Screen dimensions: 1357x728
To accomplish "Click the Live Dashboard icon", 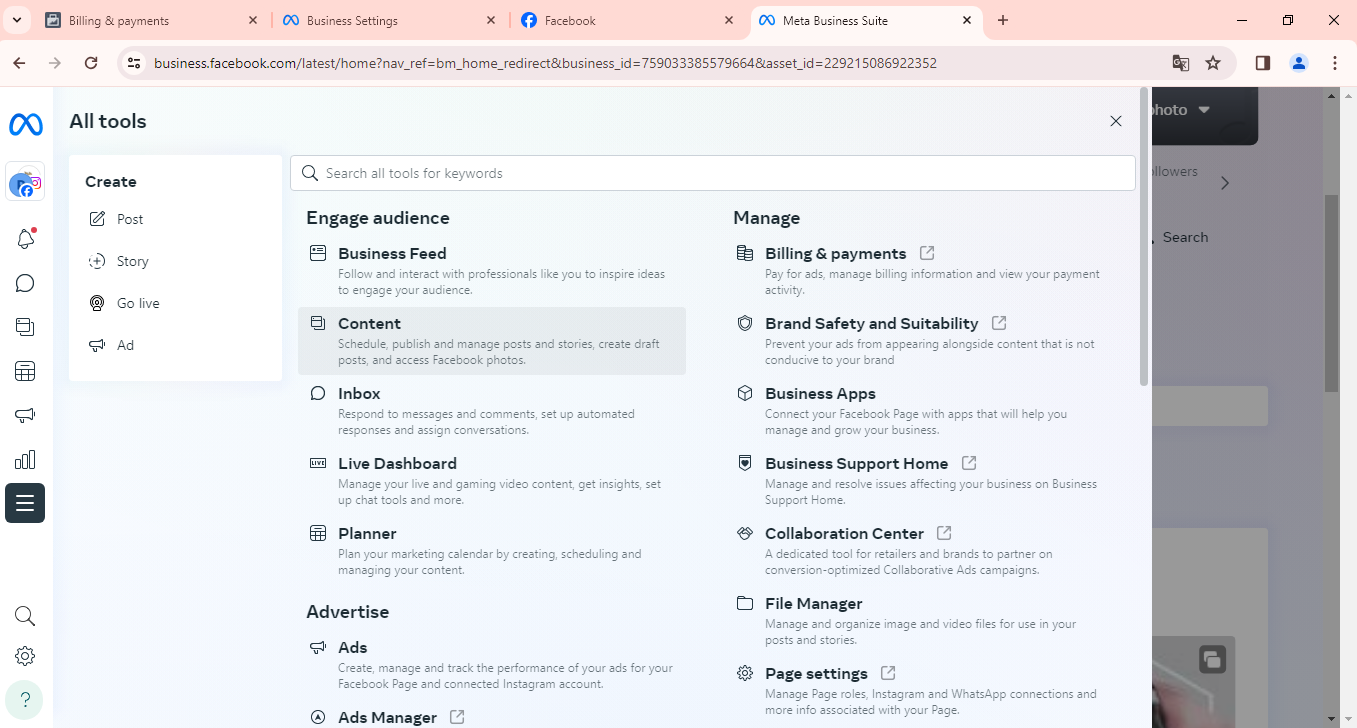I will (318, 463).
